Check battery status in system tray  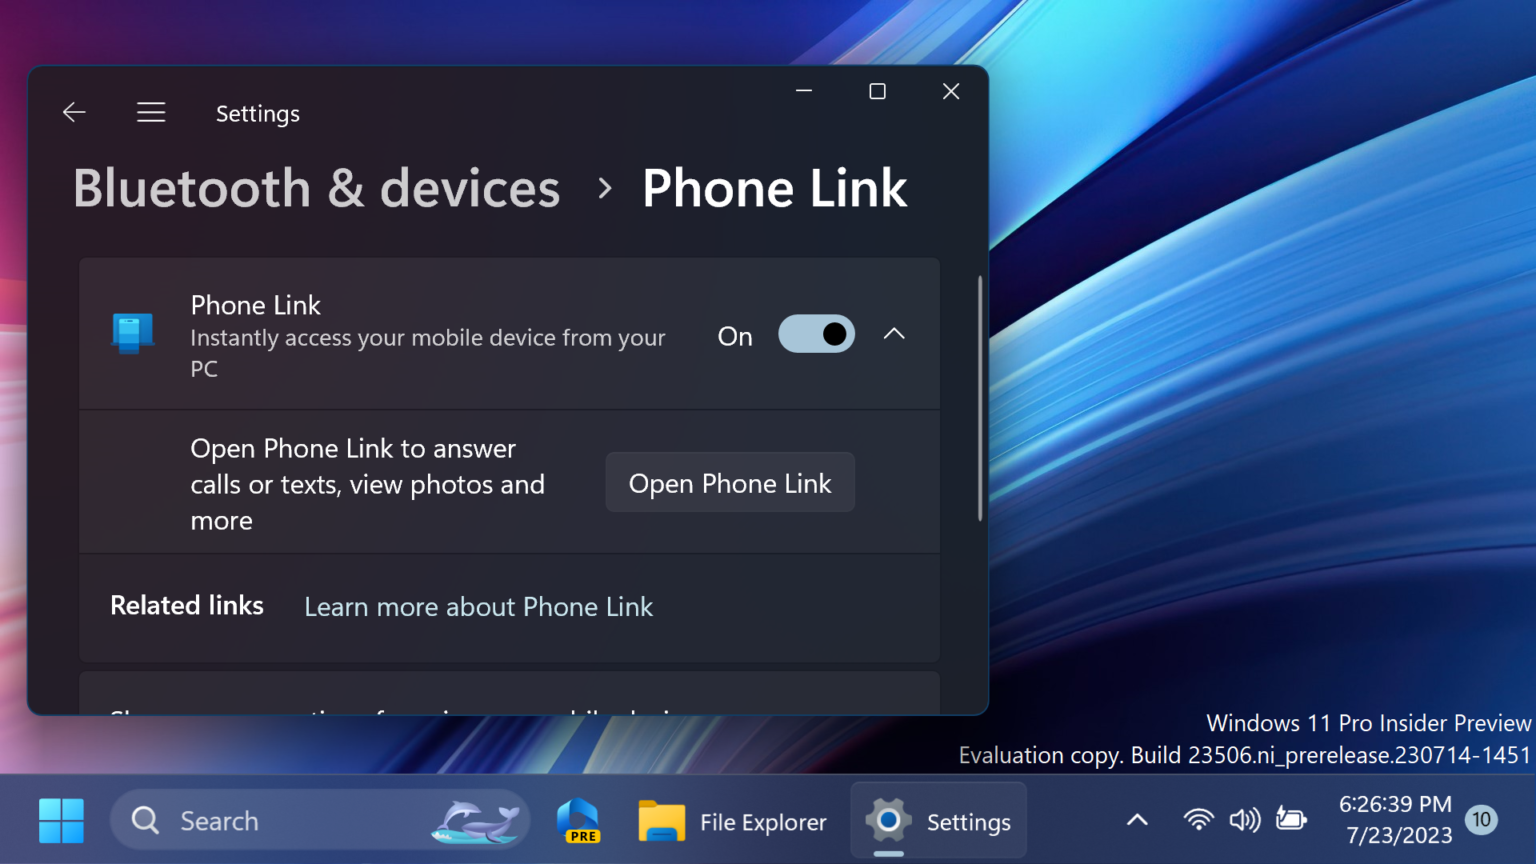click(1291, 819)
